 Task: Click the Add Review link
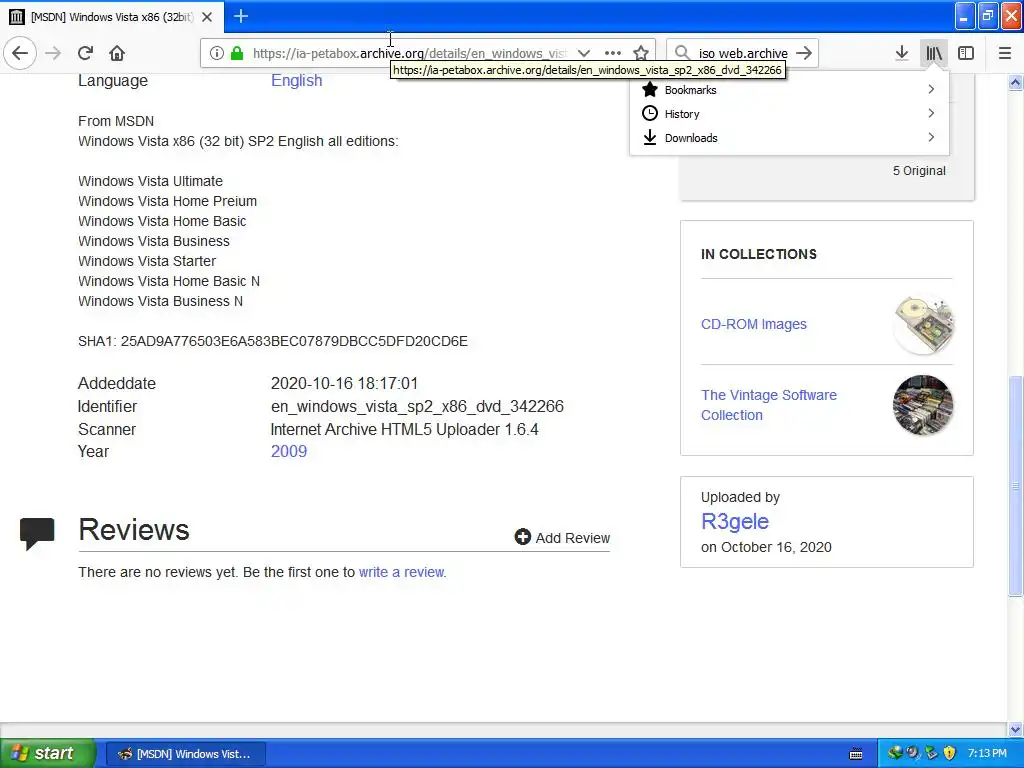(x=573, y=537)
